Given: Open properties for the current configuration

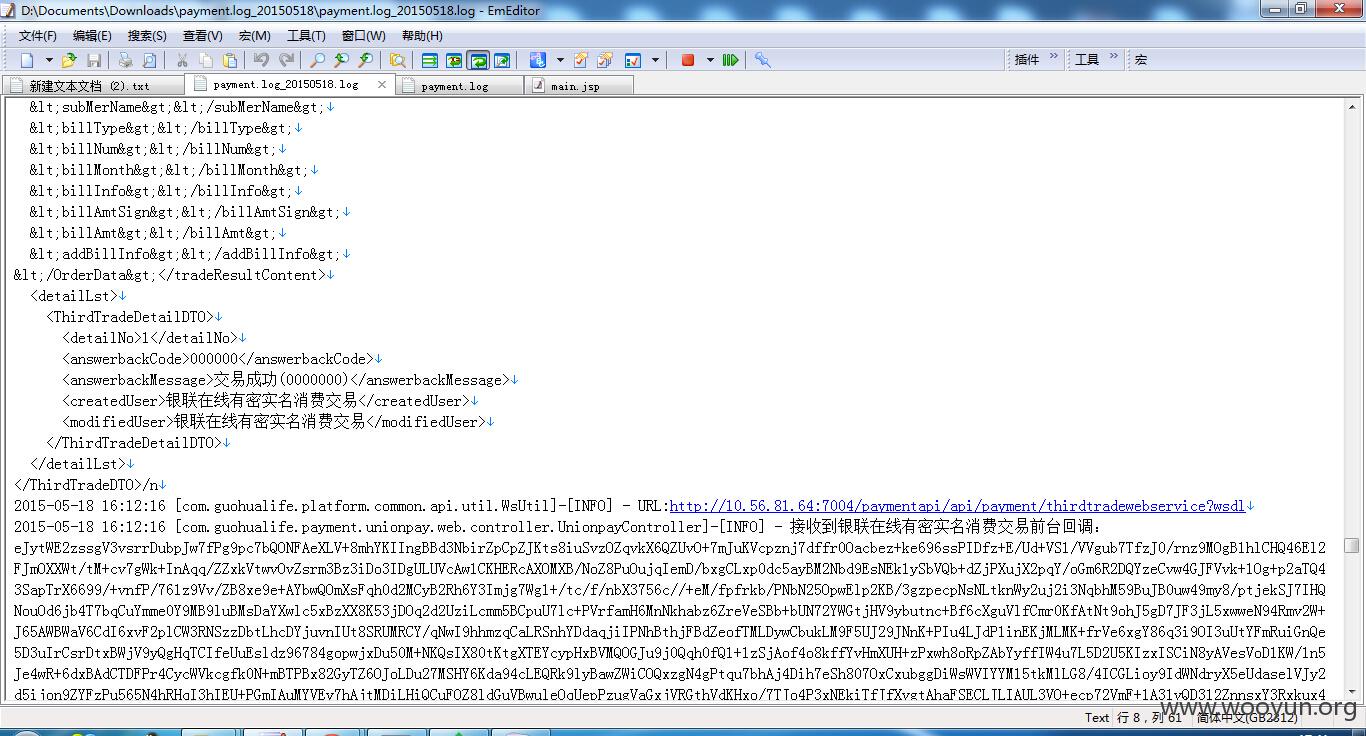Looking at the screenshot, I should (x=580, y=60).
